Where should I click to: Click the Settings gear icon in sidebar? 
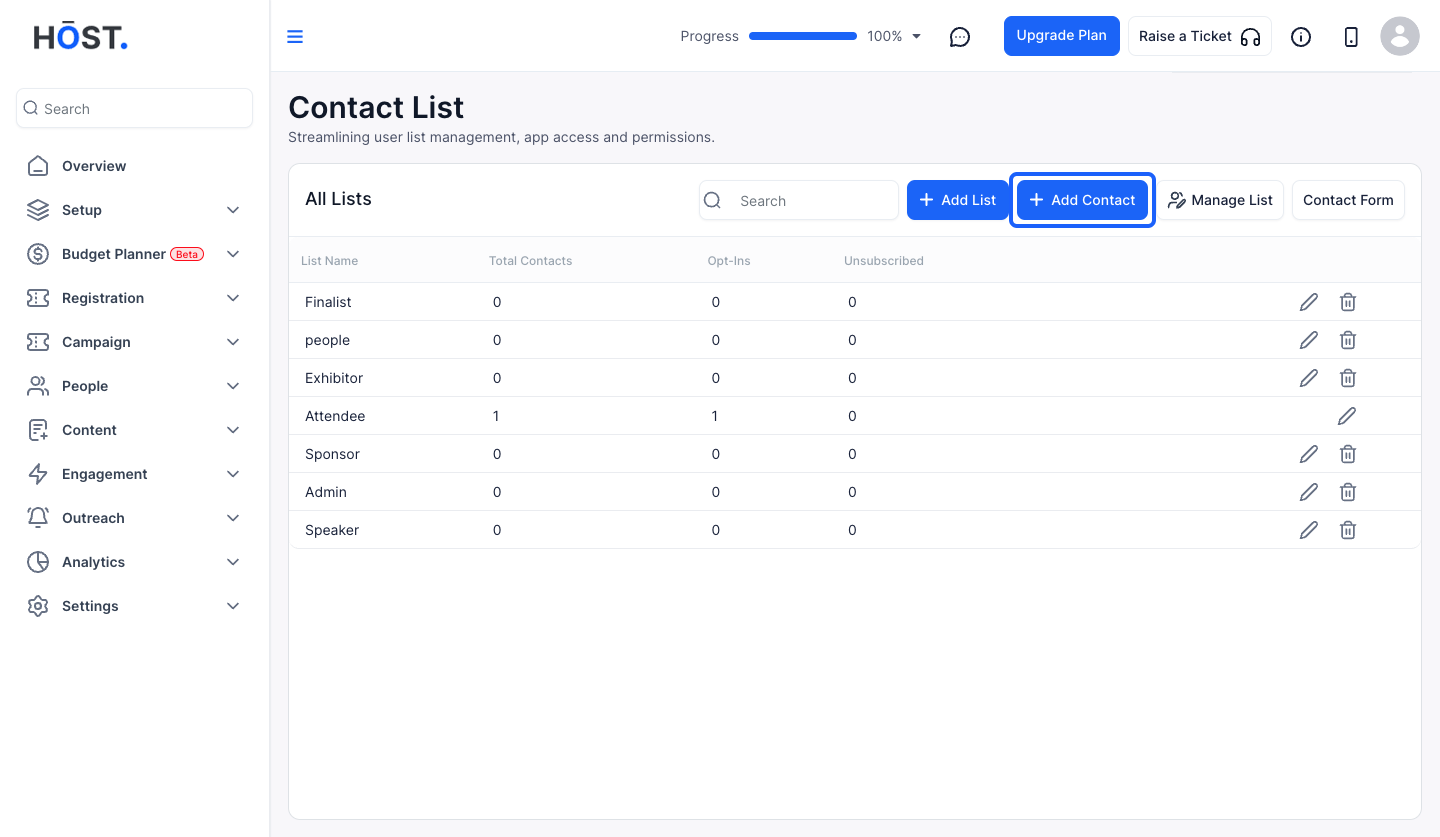[38, 606]
